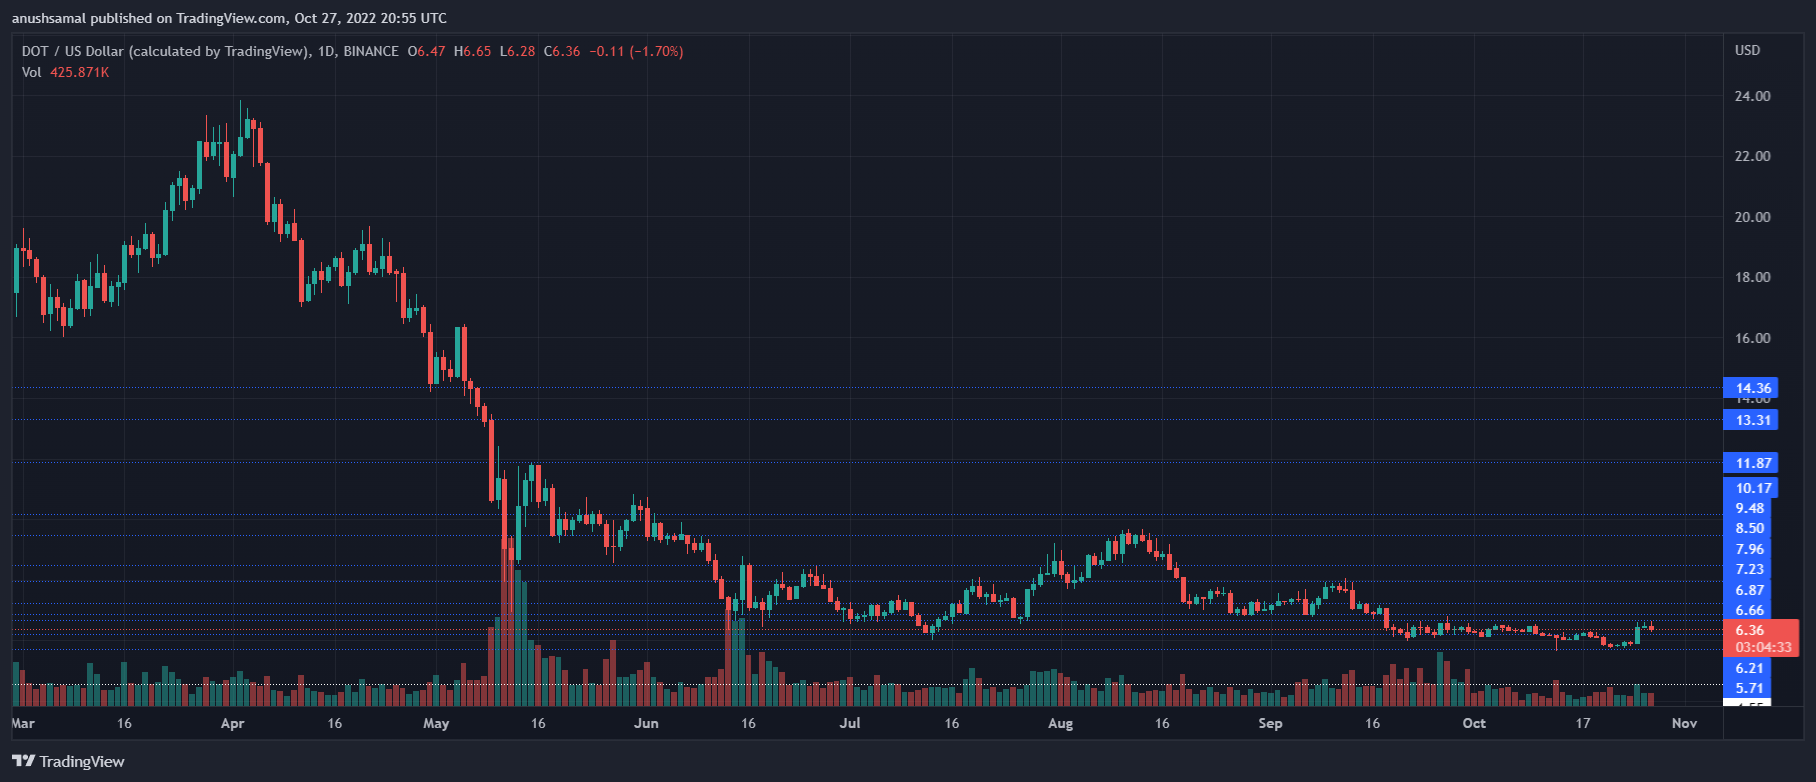Viewport: 1816px width, 782px height.
Task: Click the TradingView wordmark at the bottom
Action: [82, 762]
